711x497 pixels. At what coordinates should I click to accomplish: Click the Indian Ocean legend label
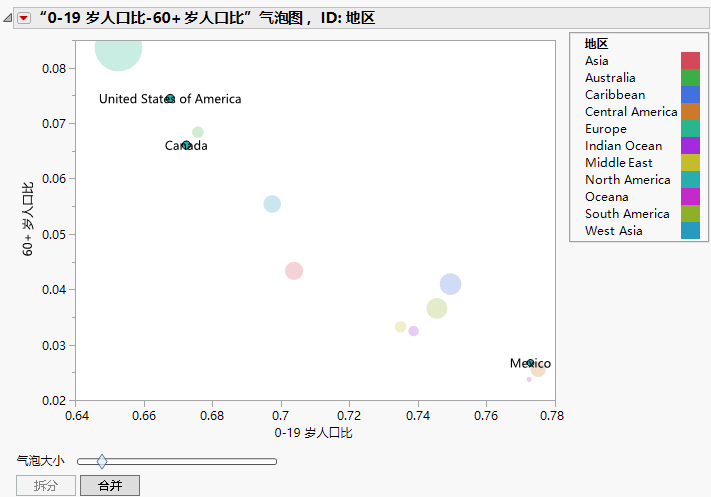pyautogui.click(x=623, y=146)
